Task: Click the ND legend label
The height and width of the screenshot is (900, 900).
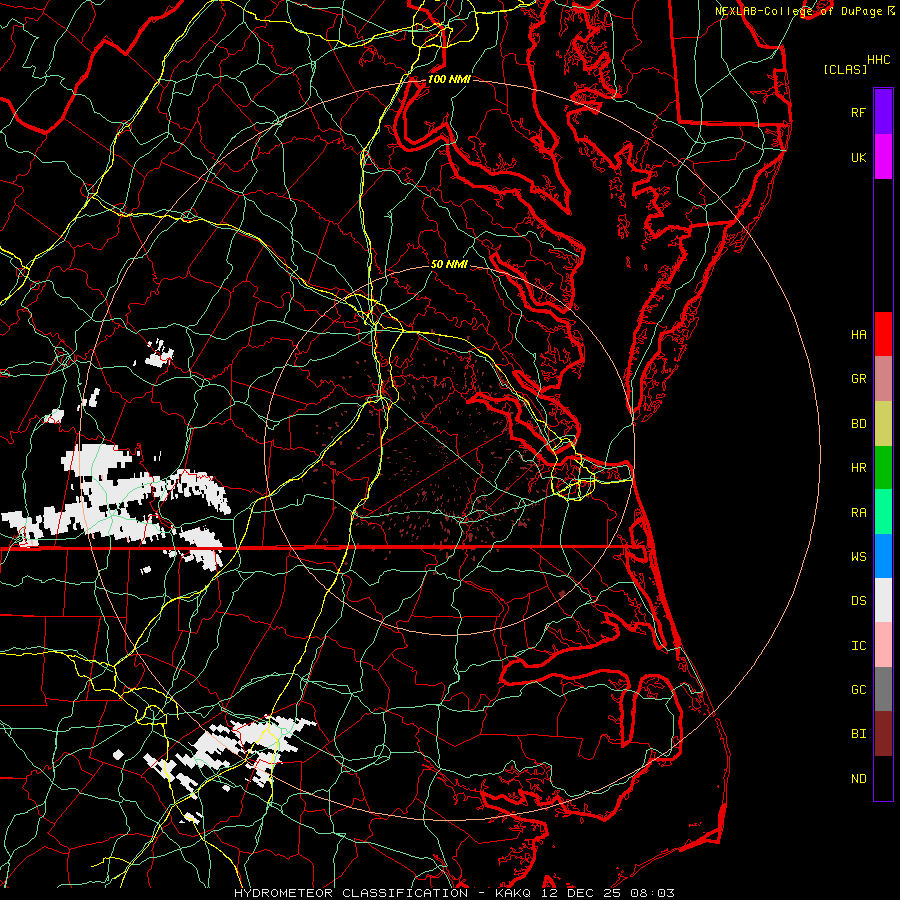Action: [x=858, y=778]
